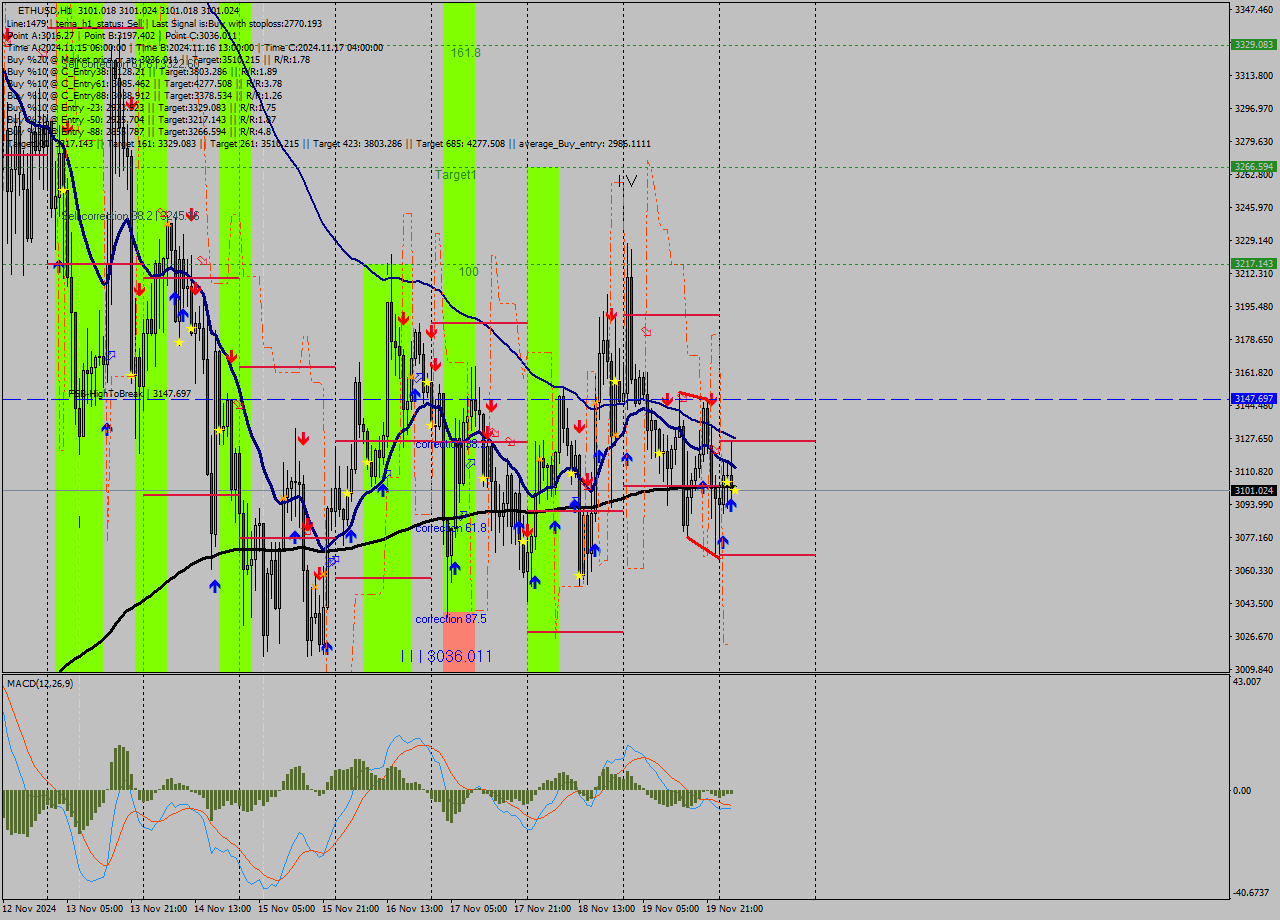
Task: Select the 'Last Signal is:Buy with stoploss:2770.193' line
Action: click(x=236, y=23)
